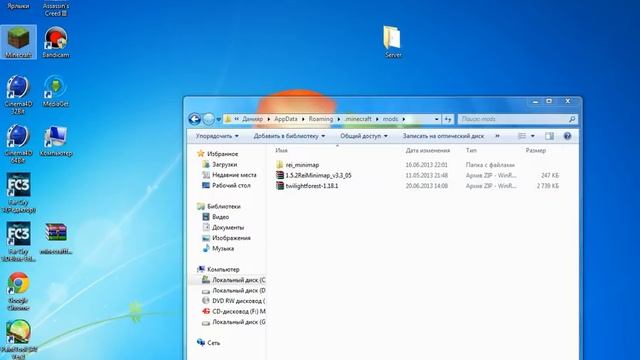
Task: Open the Cinema4D 64Bit desktop icon
Action: click(18, 144)
